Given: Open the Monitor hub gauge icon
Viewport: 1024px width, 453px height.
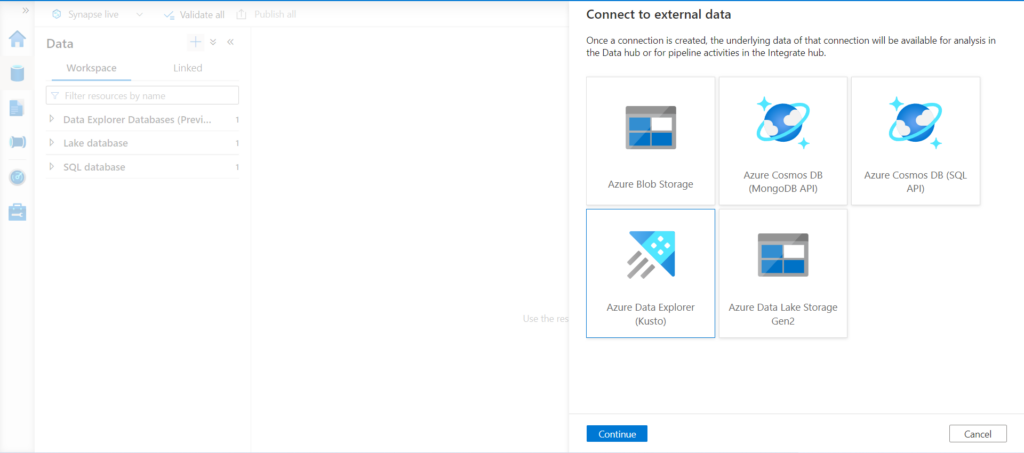Looking at the screenshot, I should click(x=17, y=177).
